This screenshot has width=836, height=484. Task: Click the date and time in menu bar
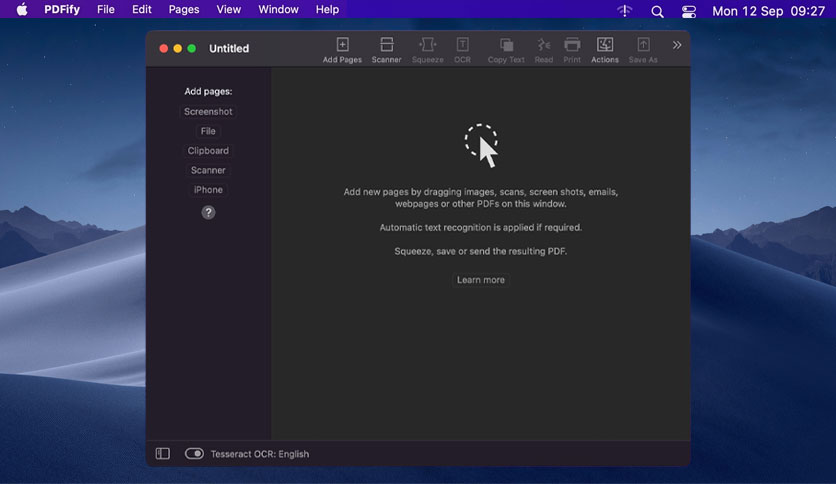pos(768,11)
